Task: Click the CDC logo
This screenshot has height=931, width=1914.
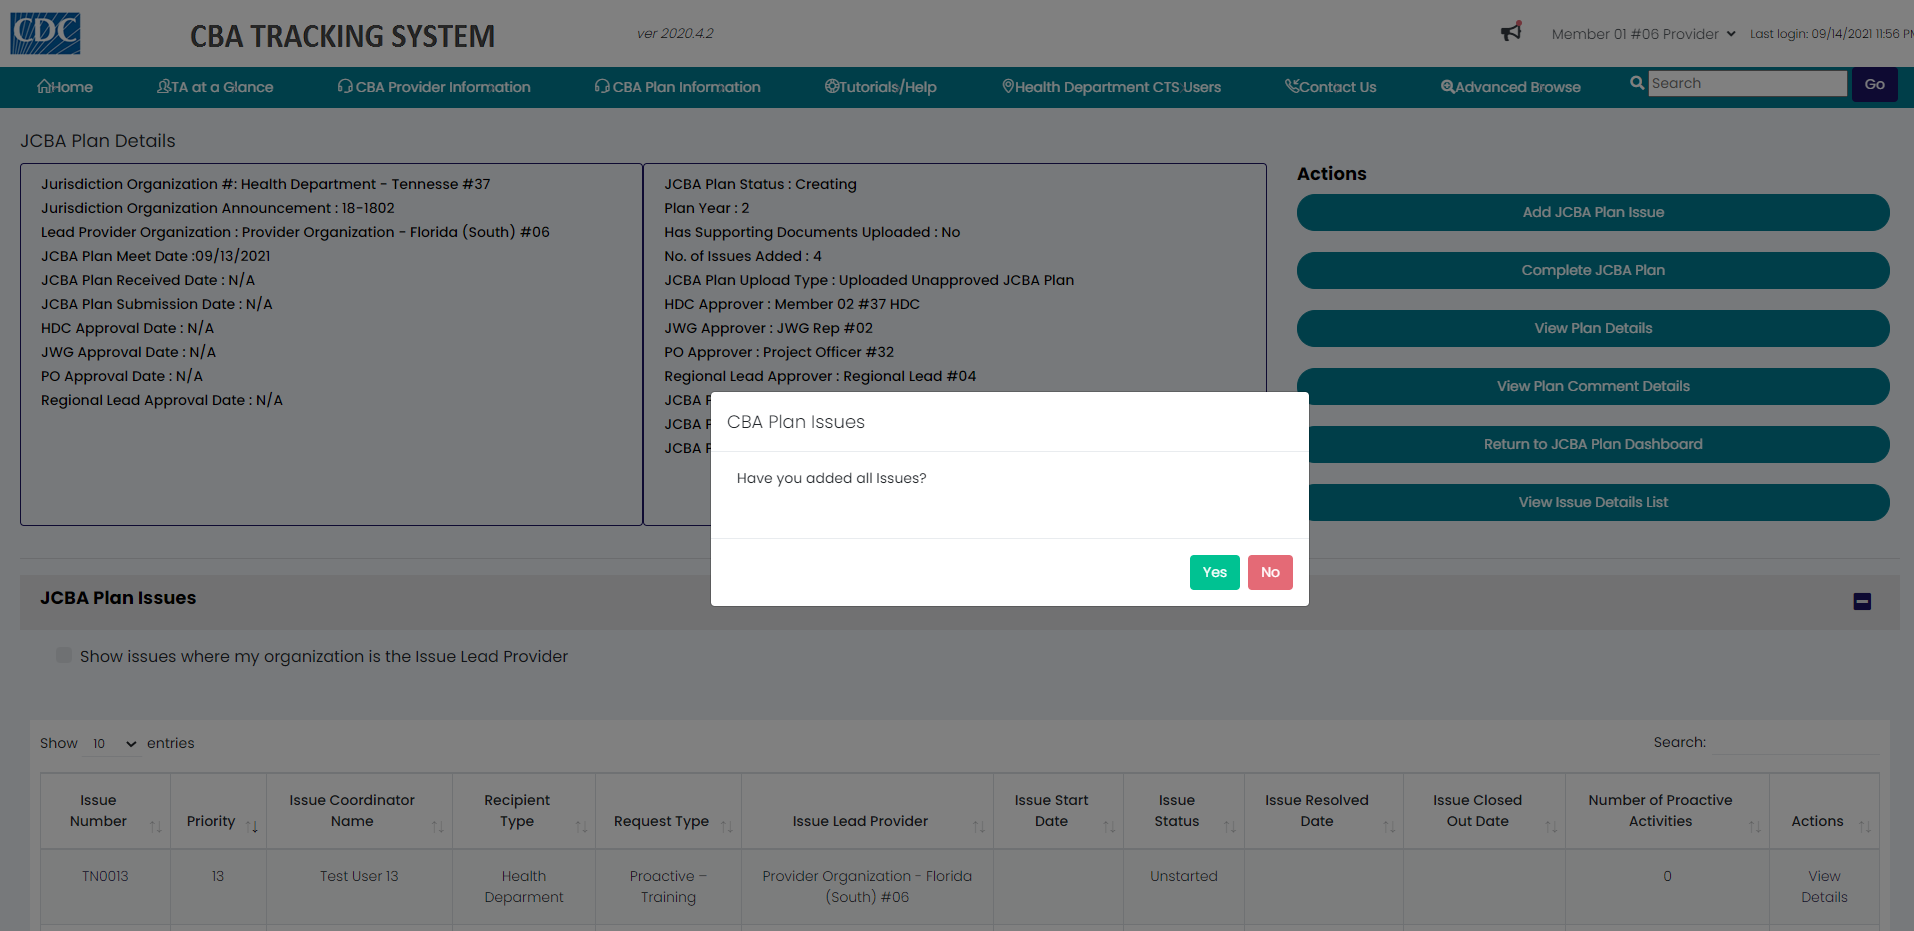Action: 45,33
